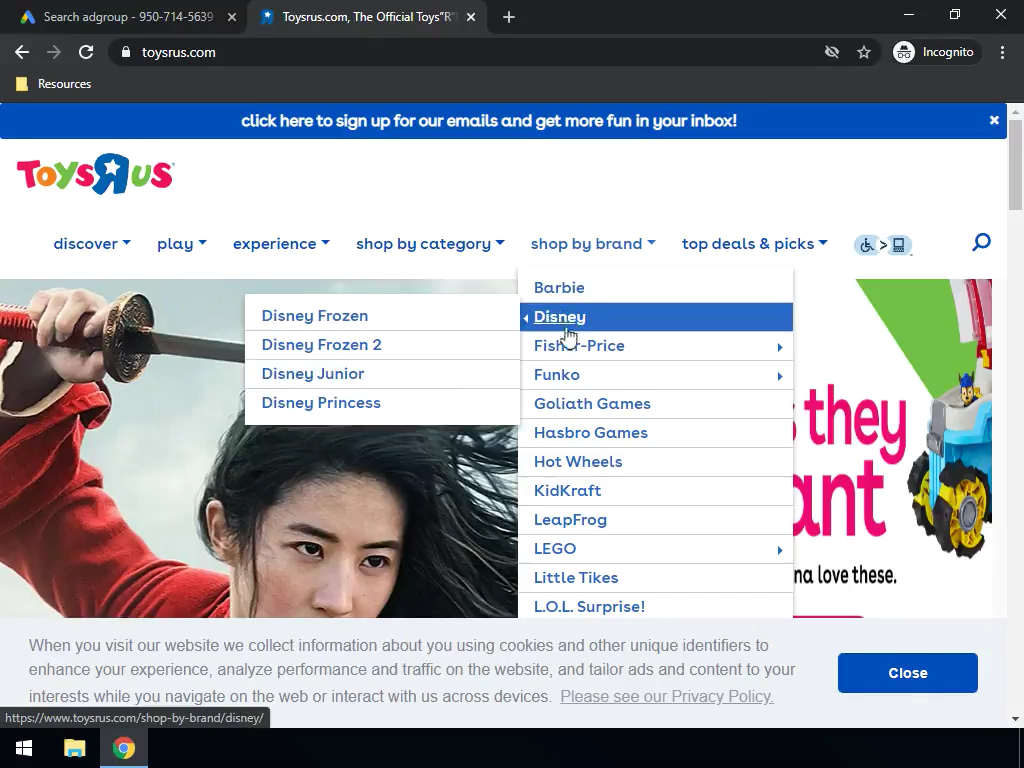Open a new browser tab
1024x768 pixels.
509,17
